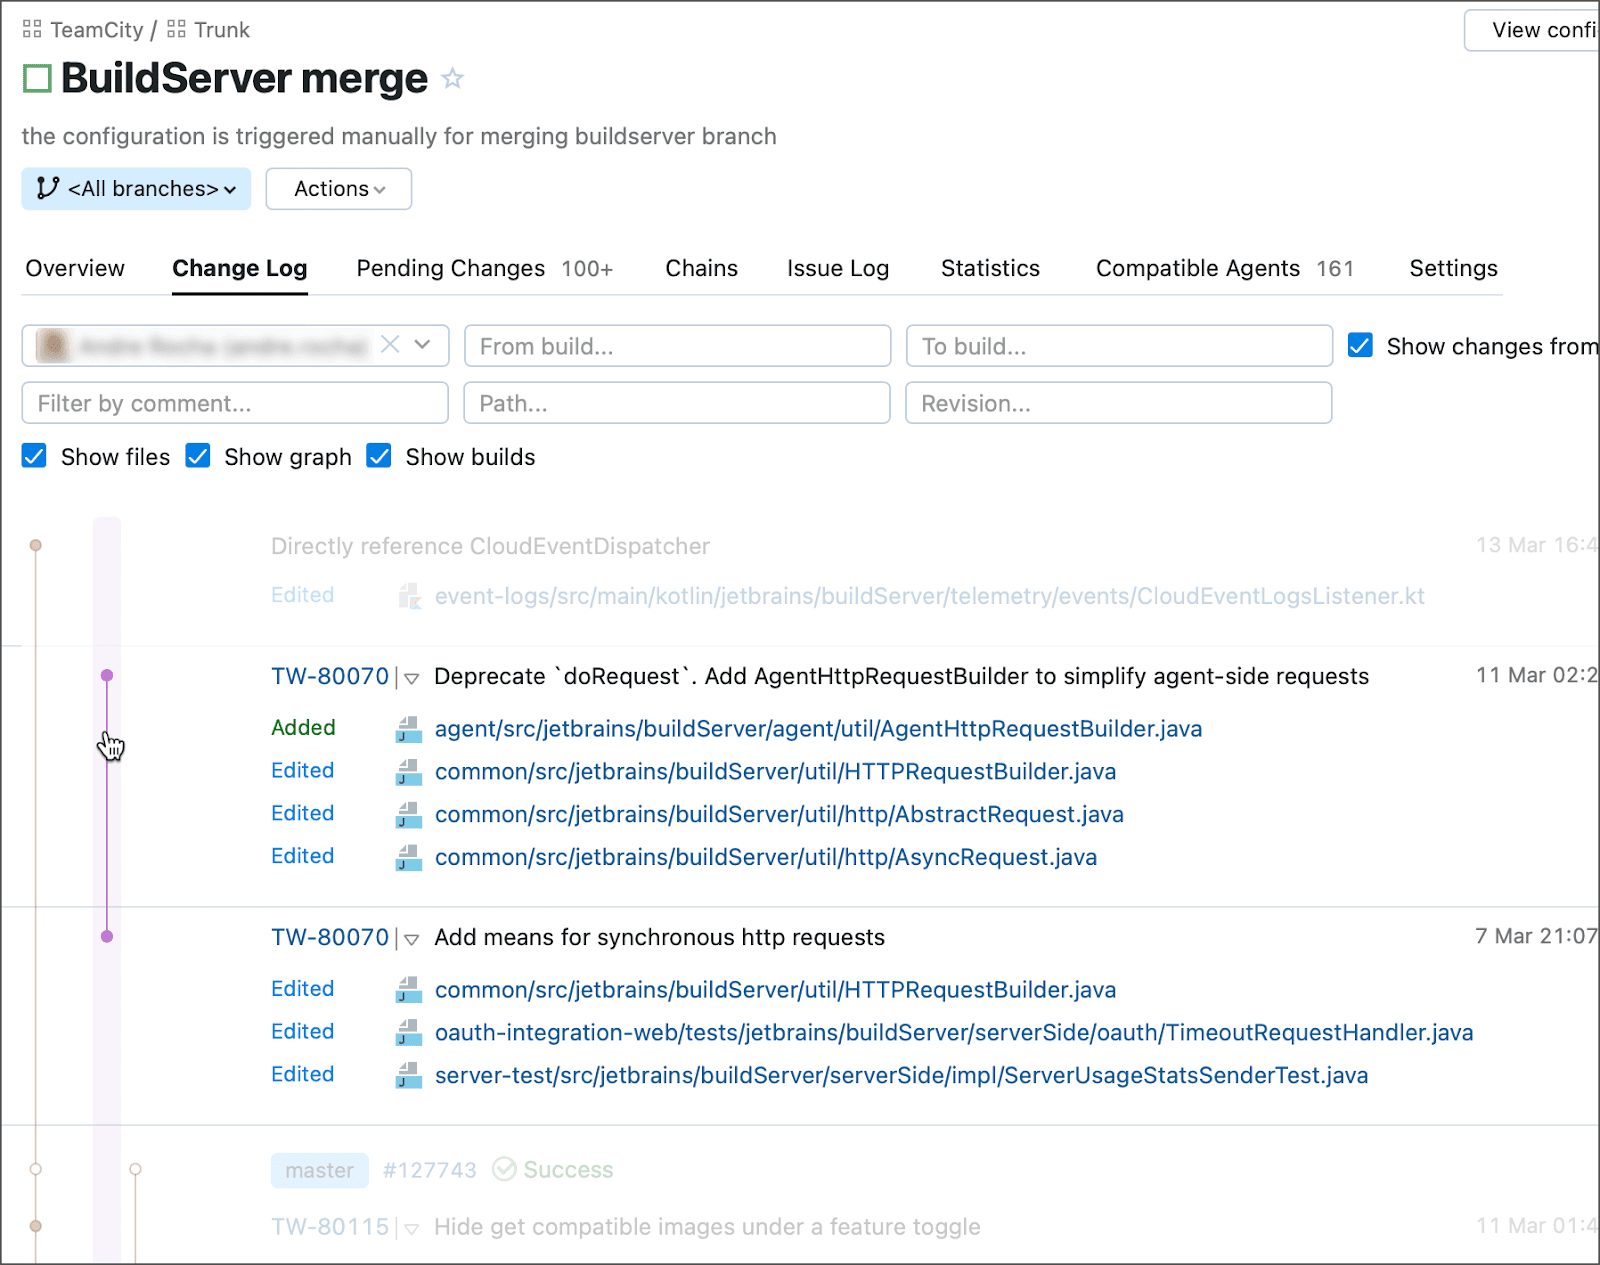Open the Issue Log tab
Image resolution: width=1600 pixels, height=1265 pixels.
pyautogui.click(x=838, y=268)
